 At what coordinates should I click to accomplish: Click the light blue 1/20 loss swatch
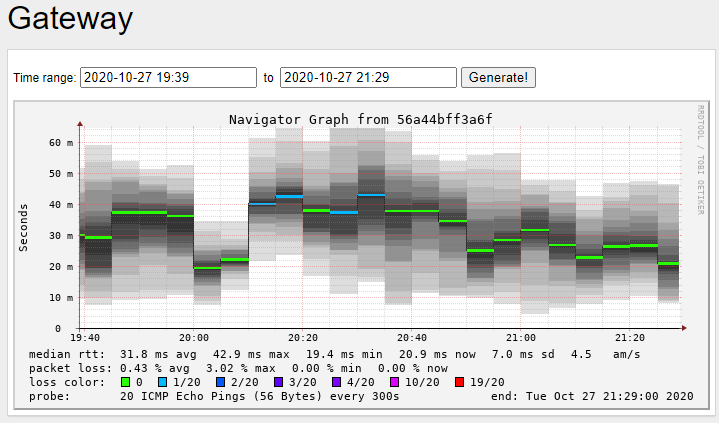(x=162, y=382)
